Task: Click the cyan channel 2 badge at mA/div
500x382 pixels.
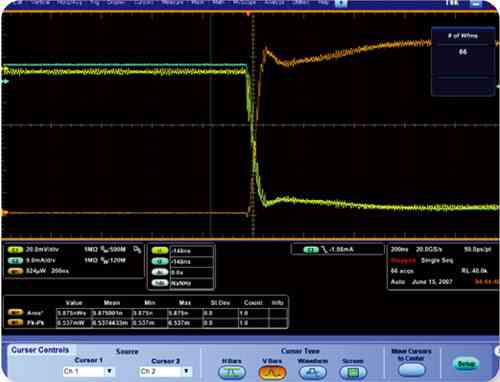Action: (x=15, y=260)
